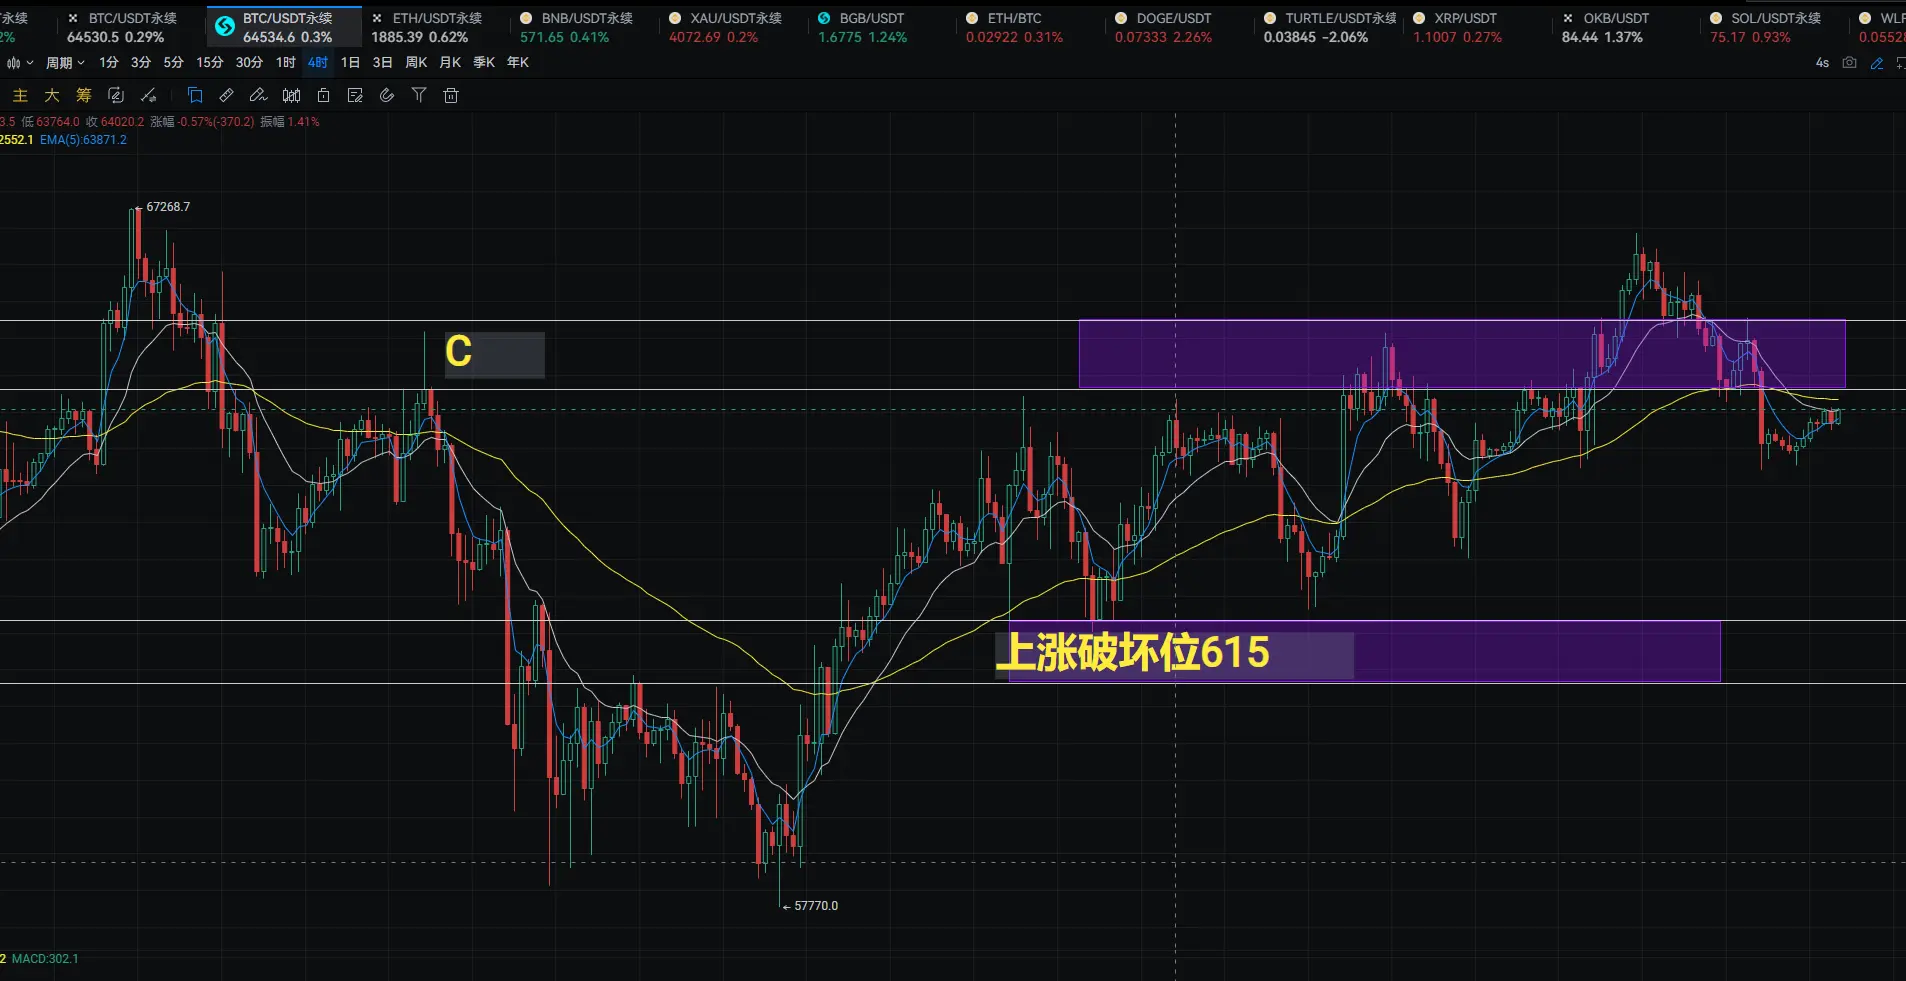
Task: Switch to 年K yearly chart
Action: [518, 63]
